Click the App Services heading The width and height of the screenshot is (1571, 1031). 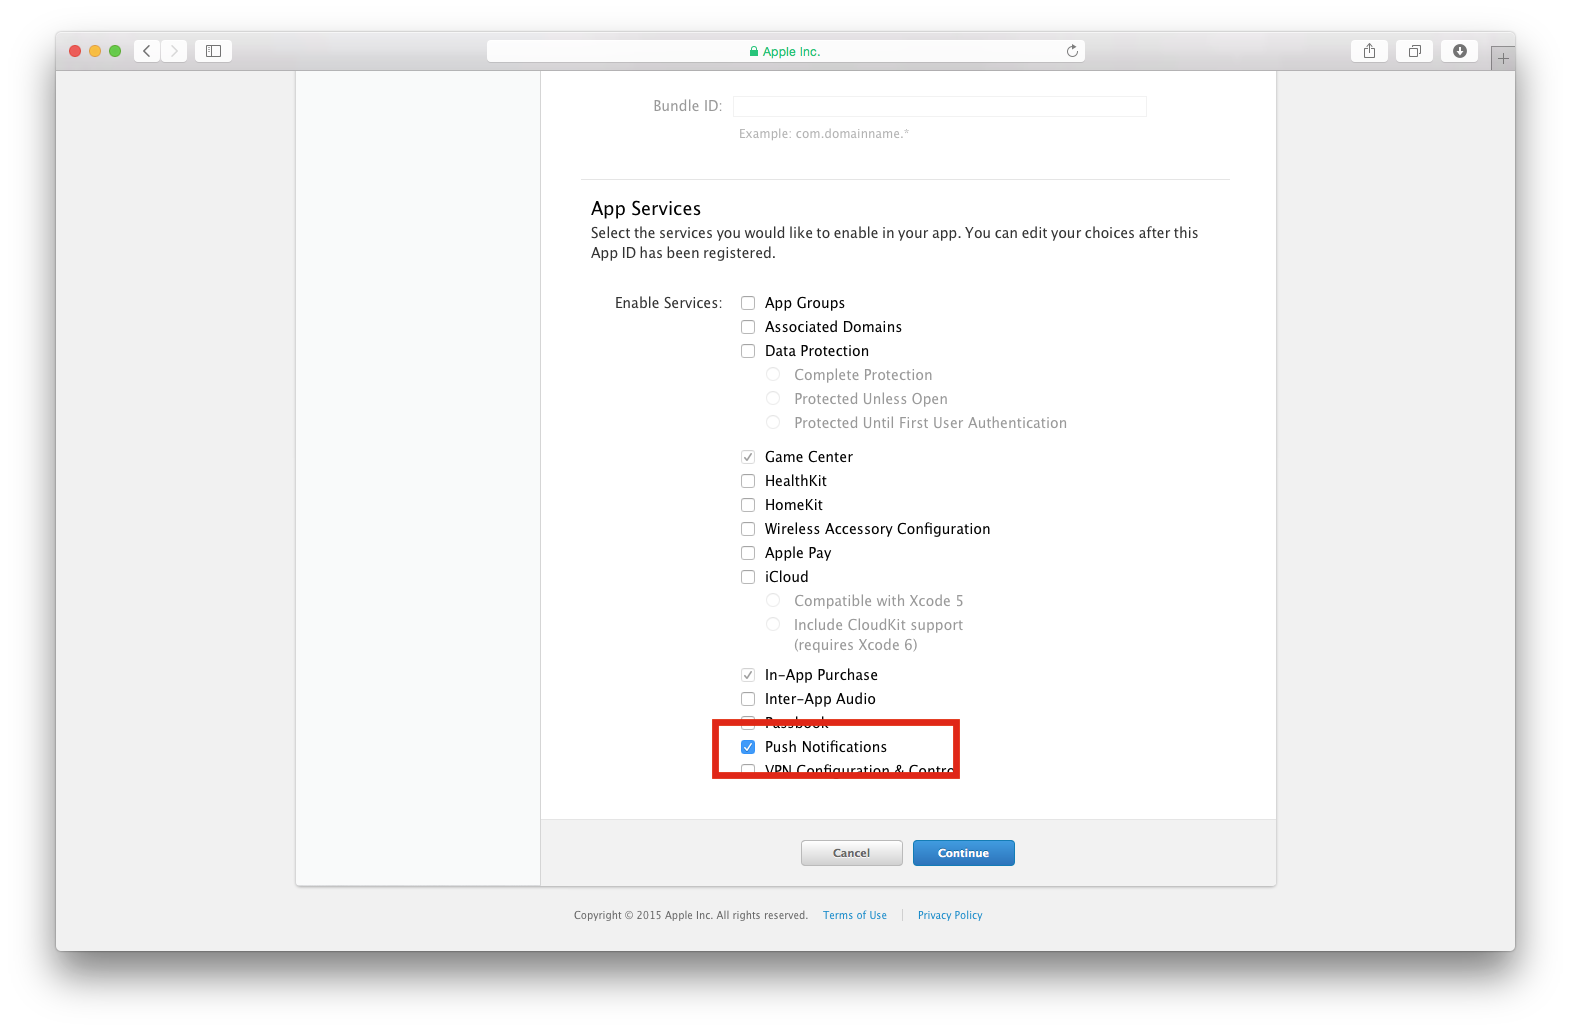coord(646,208)
